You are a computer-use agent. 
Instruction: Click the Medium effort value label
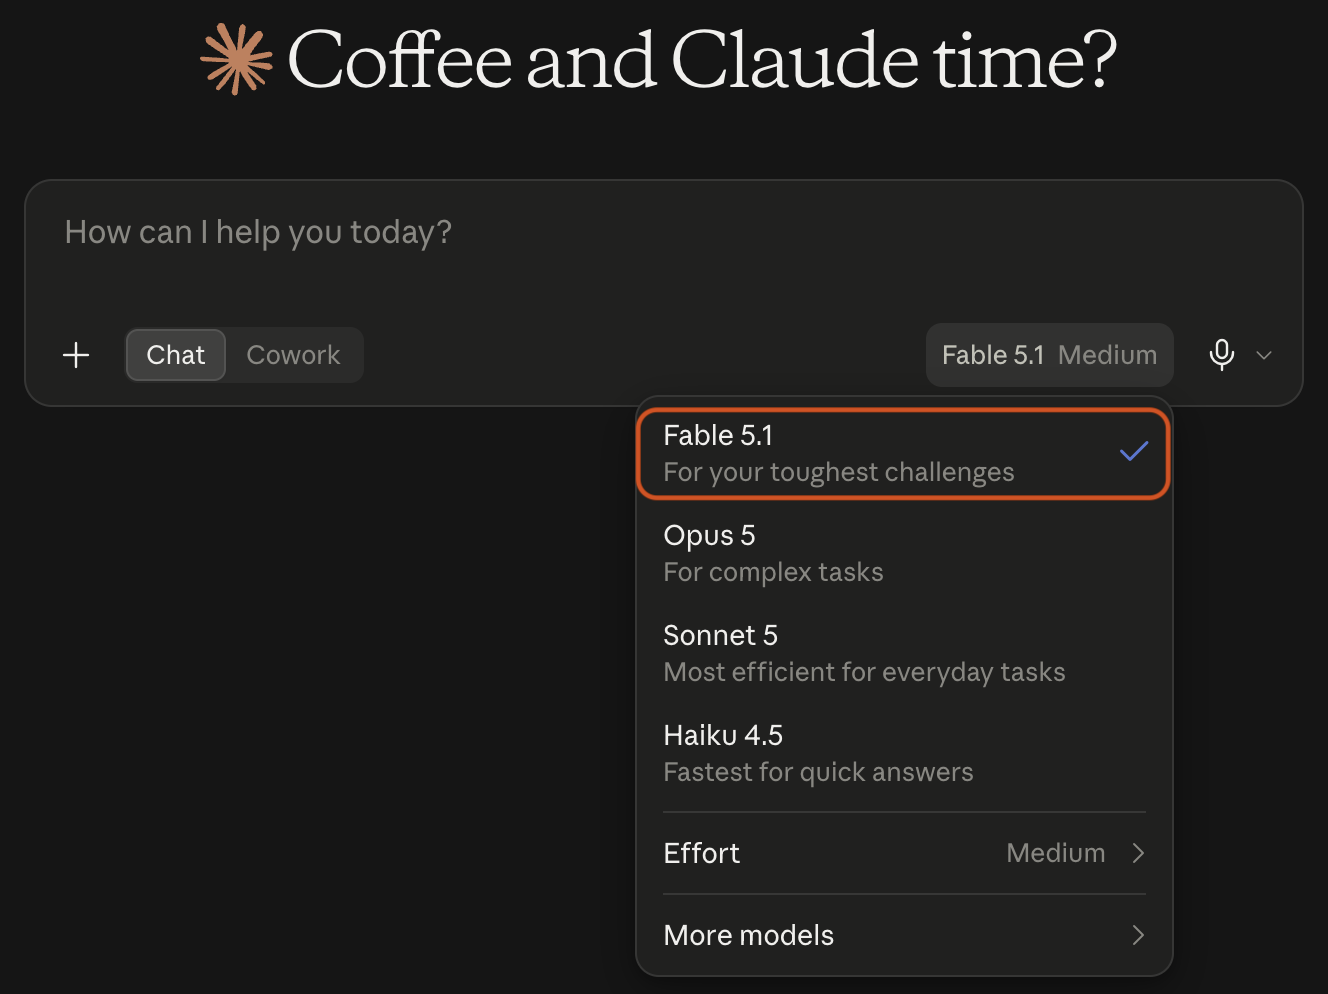[1055, 853]
